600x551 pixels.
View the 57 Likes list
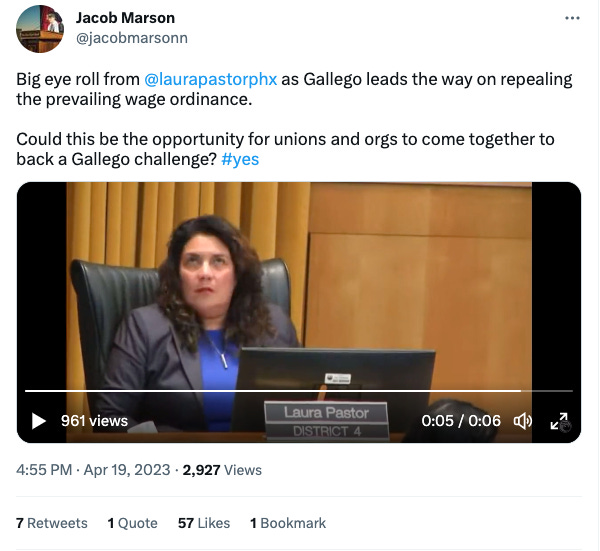click(204, 523)
